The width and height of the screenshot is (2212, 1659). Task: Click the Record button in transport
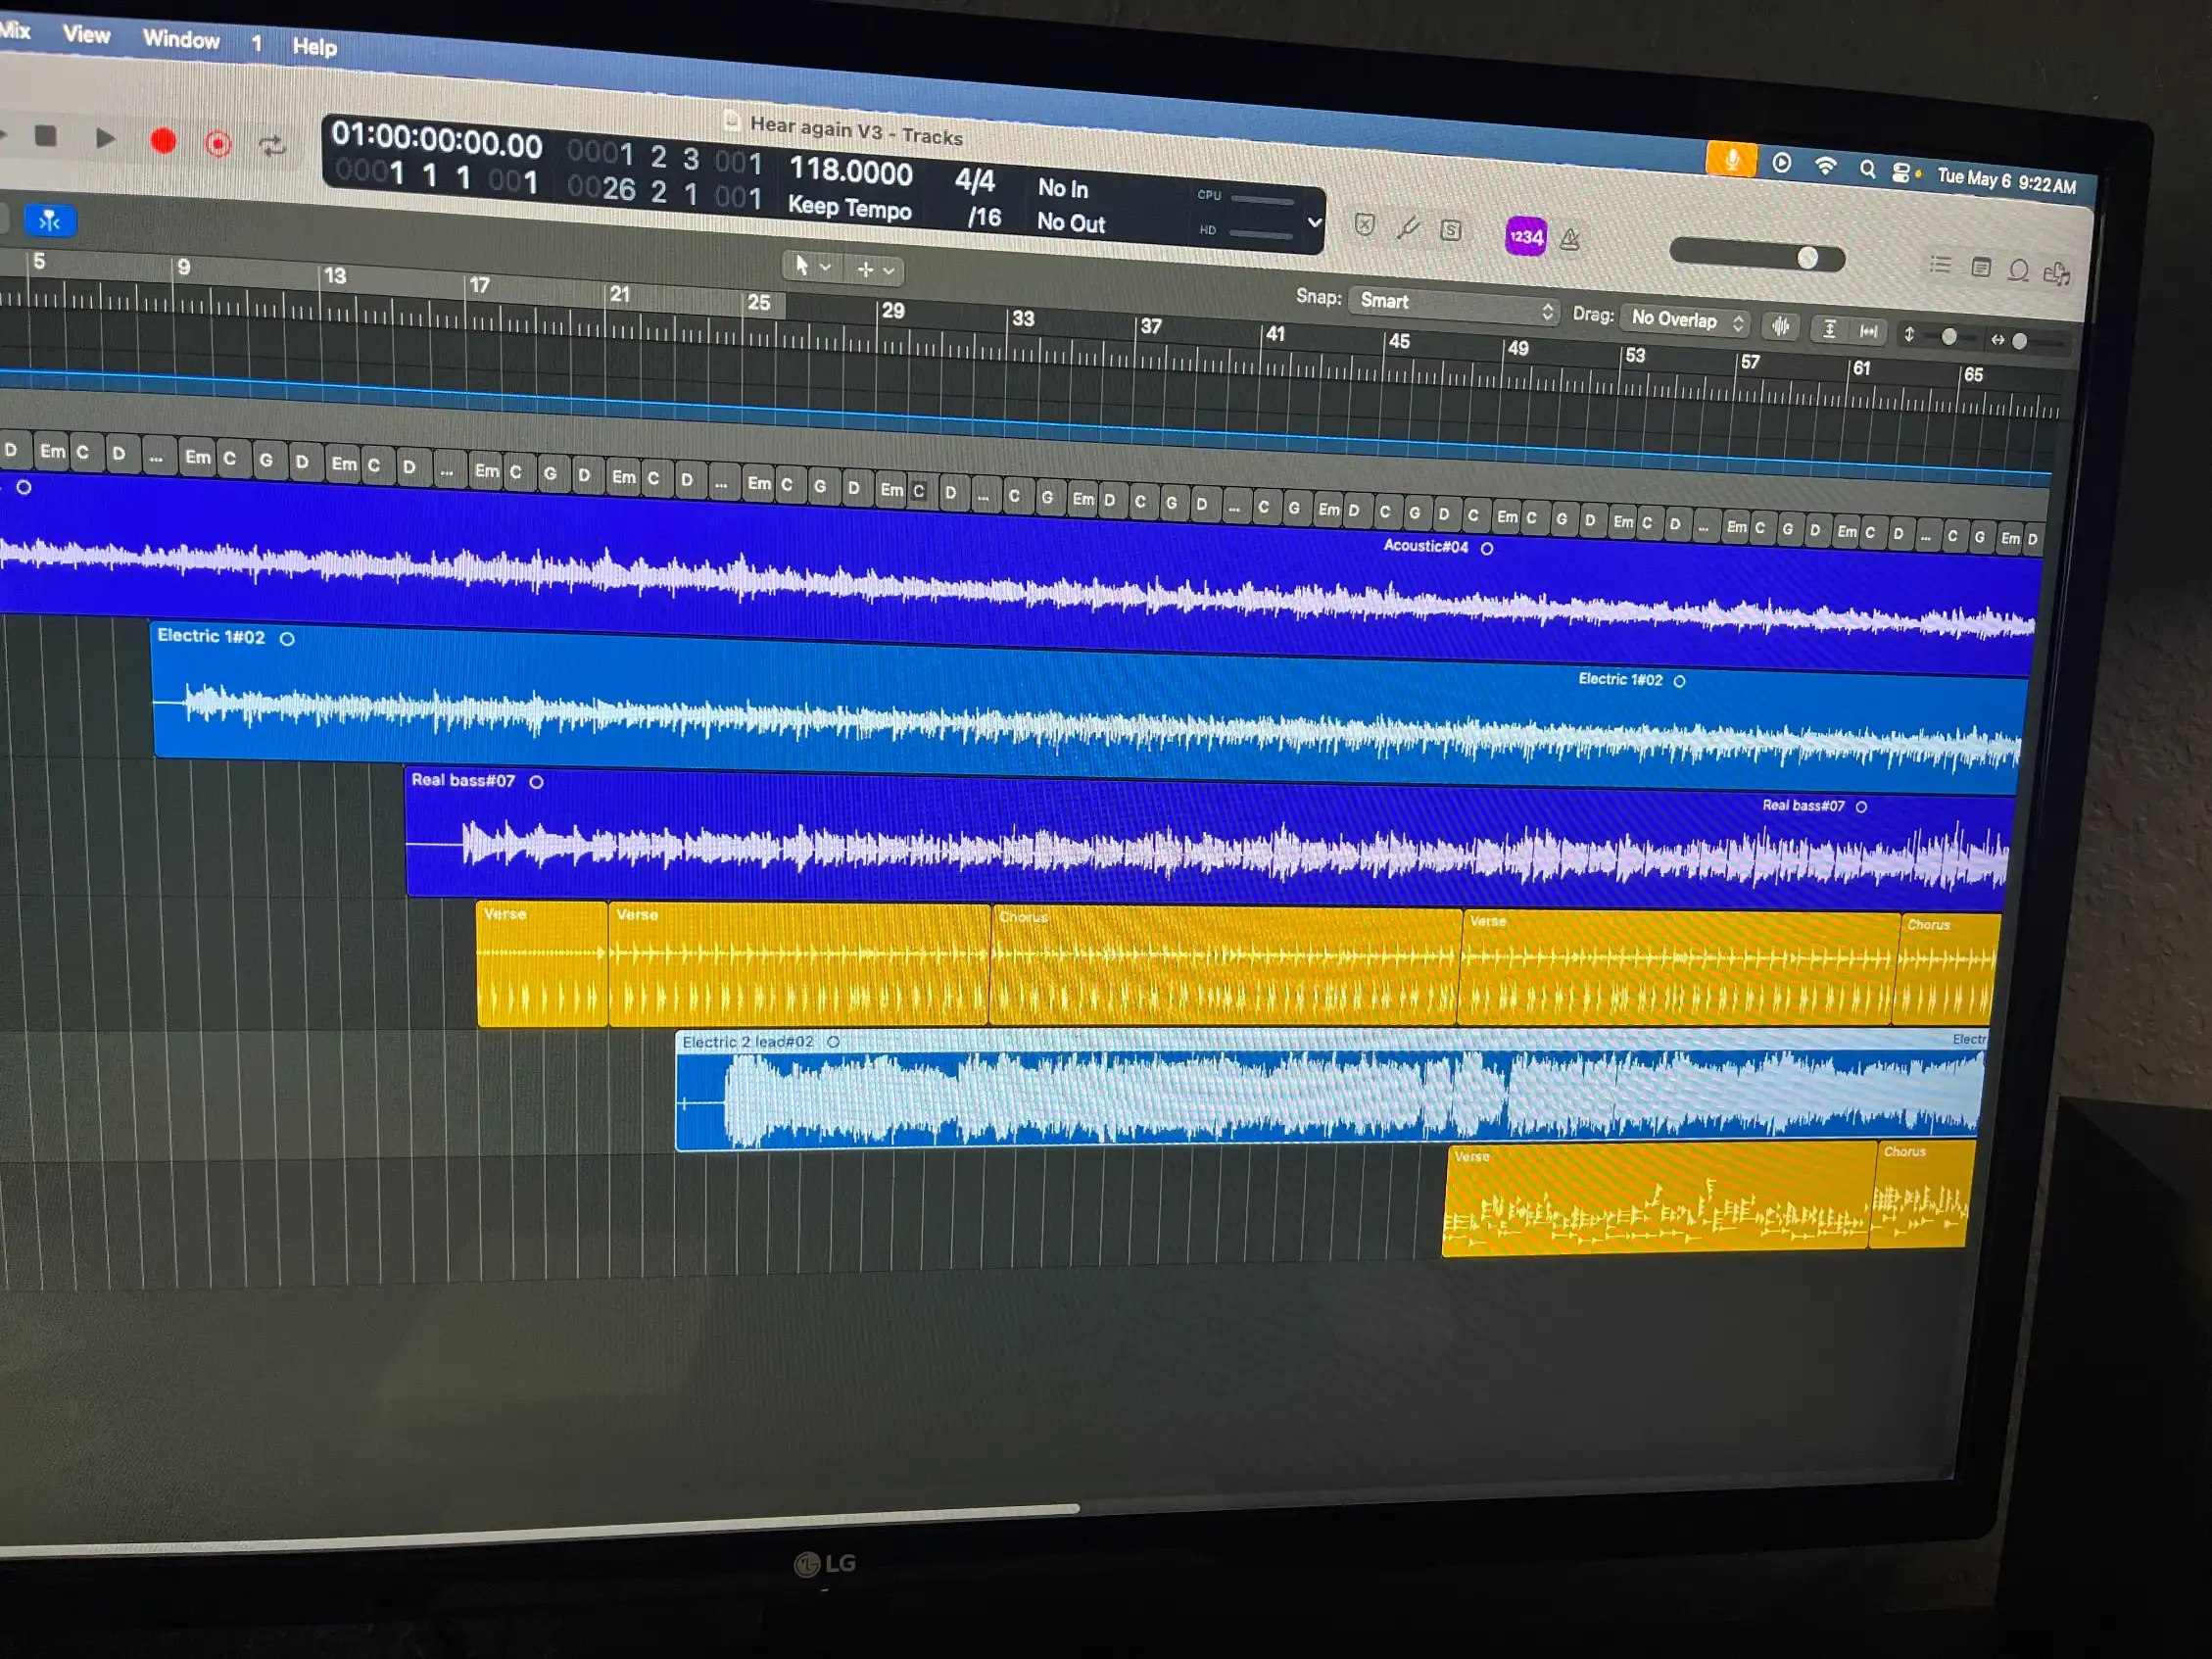(163, 141)
